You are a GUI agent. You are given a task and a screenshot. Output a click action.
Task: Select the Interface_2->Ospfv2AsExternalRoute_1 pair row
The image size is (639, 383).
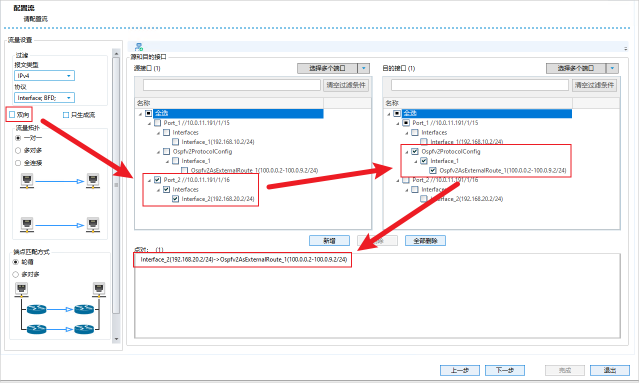(244, 260)
